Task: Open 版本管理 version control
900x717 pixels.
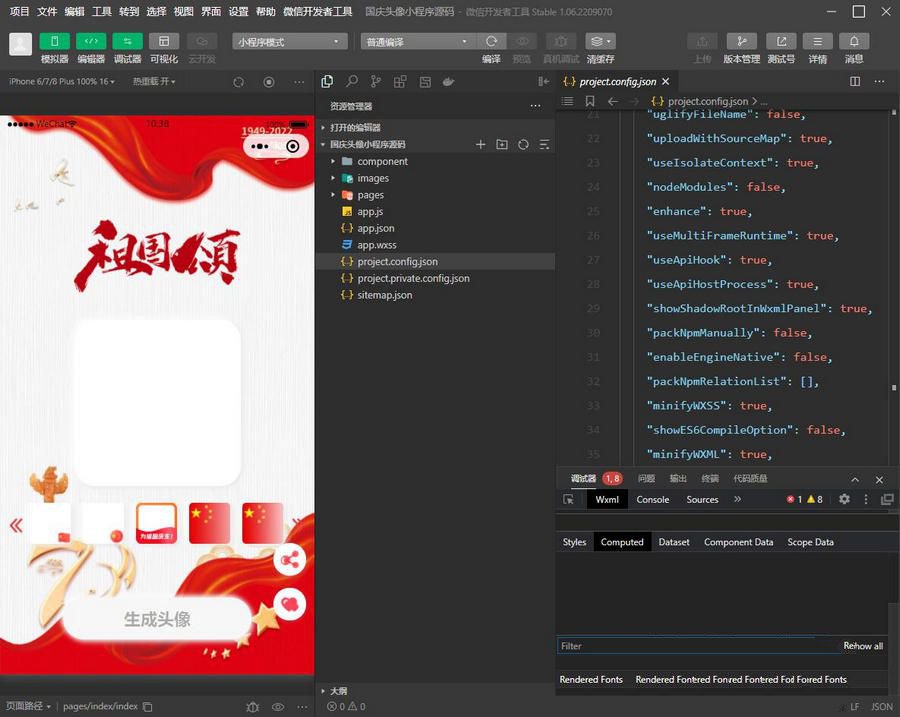Action: pos(741,42)
